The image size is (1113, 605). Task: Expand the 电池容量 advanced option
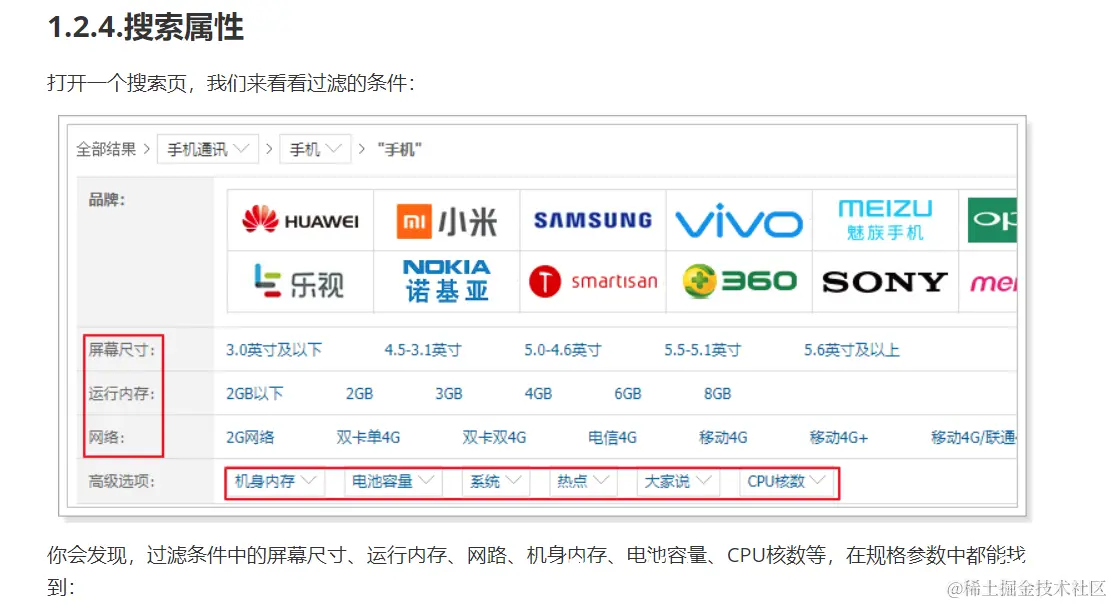[393, 481]
